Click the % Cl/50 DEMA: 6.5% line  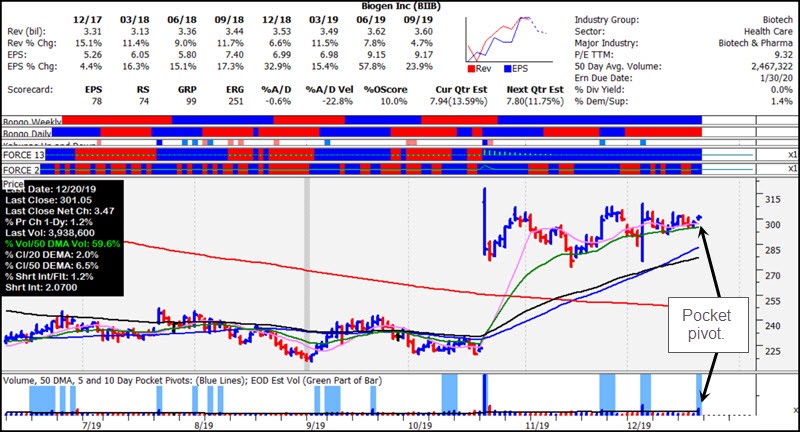52,266
